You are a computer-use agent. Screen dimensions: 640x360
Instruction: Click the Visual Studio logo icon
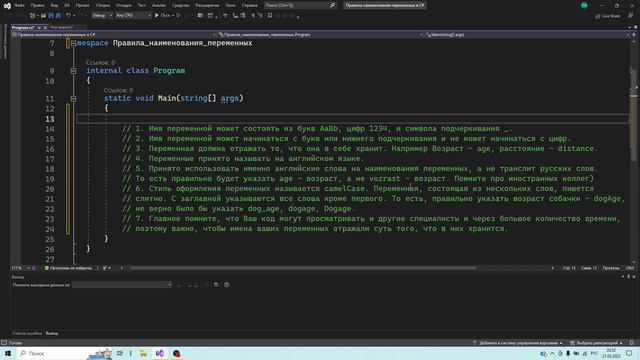(x=7, y=6)
